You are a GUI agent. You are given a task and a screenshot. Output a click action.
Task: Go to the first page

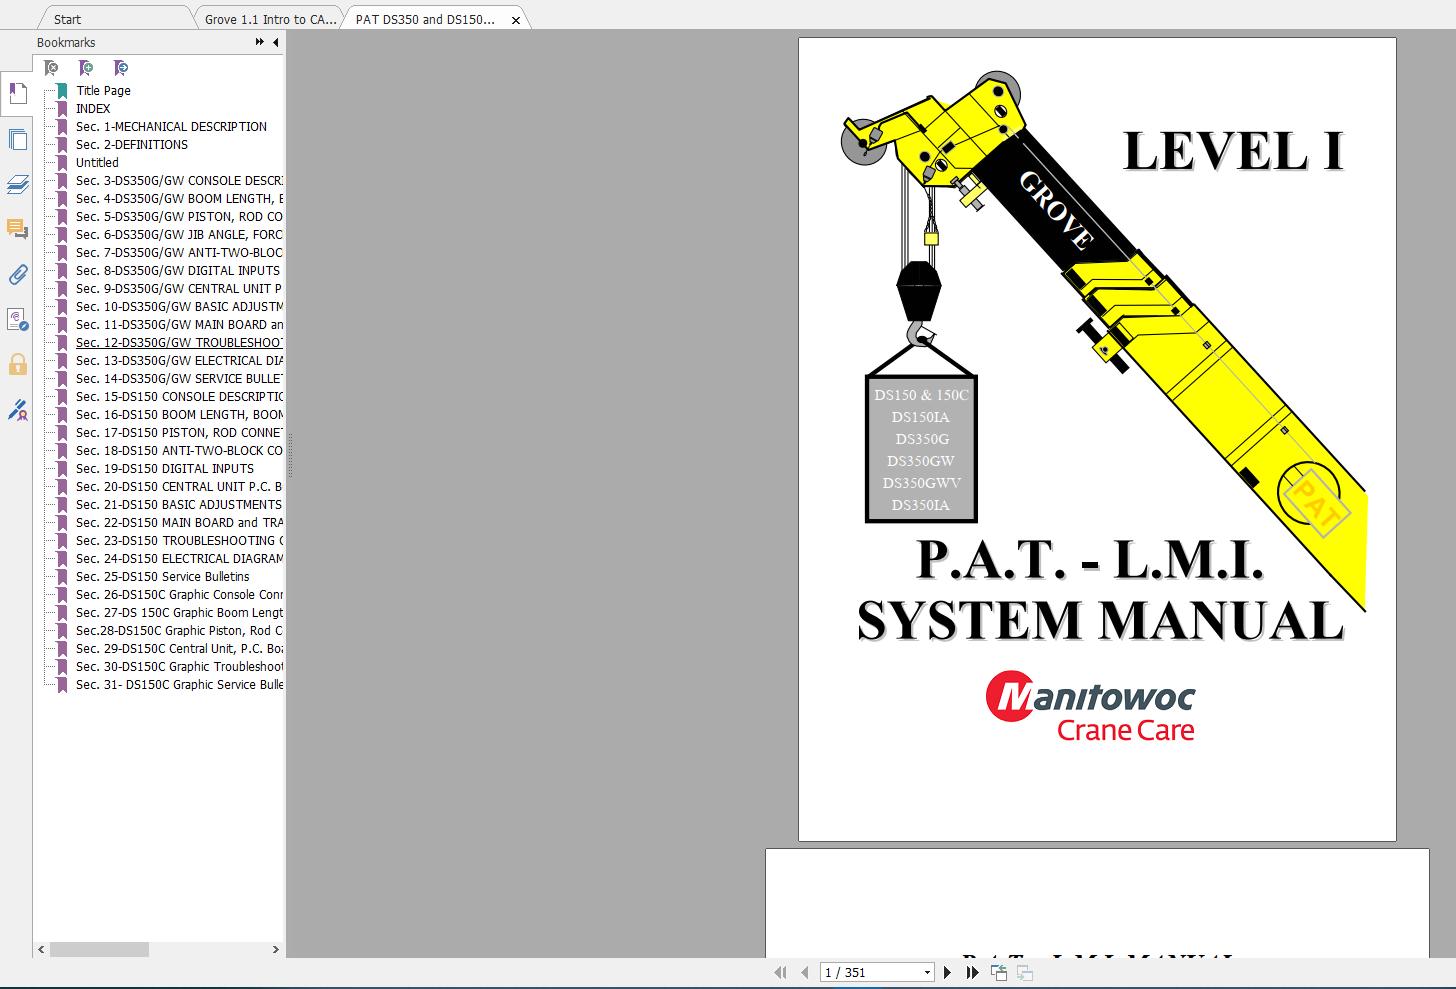781,972
